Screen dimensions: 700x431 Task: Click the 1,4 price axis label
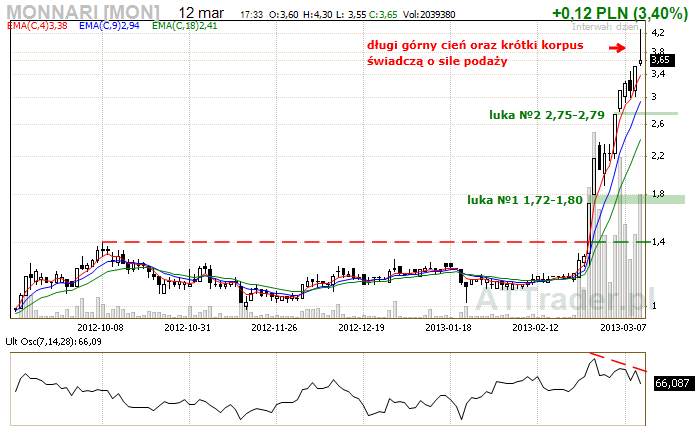click(658, 242)
